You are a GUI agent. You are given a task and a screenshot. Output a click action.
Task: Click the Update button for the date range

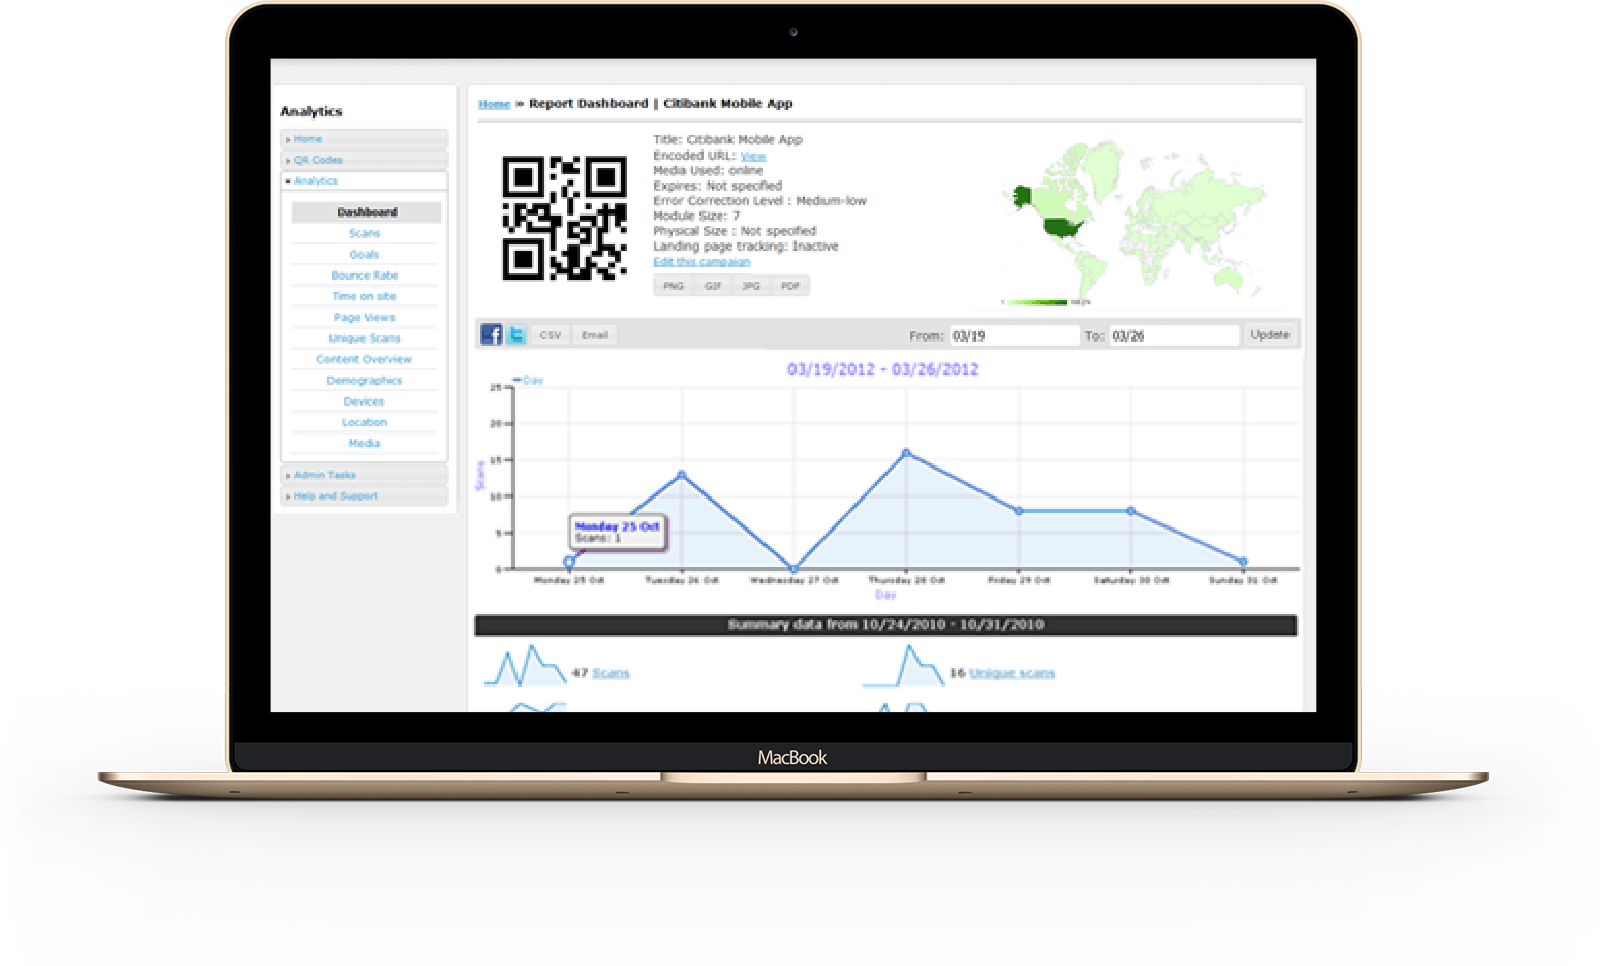point(1270,335)
